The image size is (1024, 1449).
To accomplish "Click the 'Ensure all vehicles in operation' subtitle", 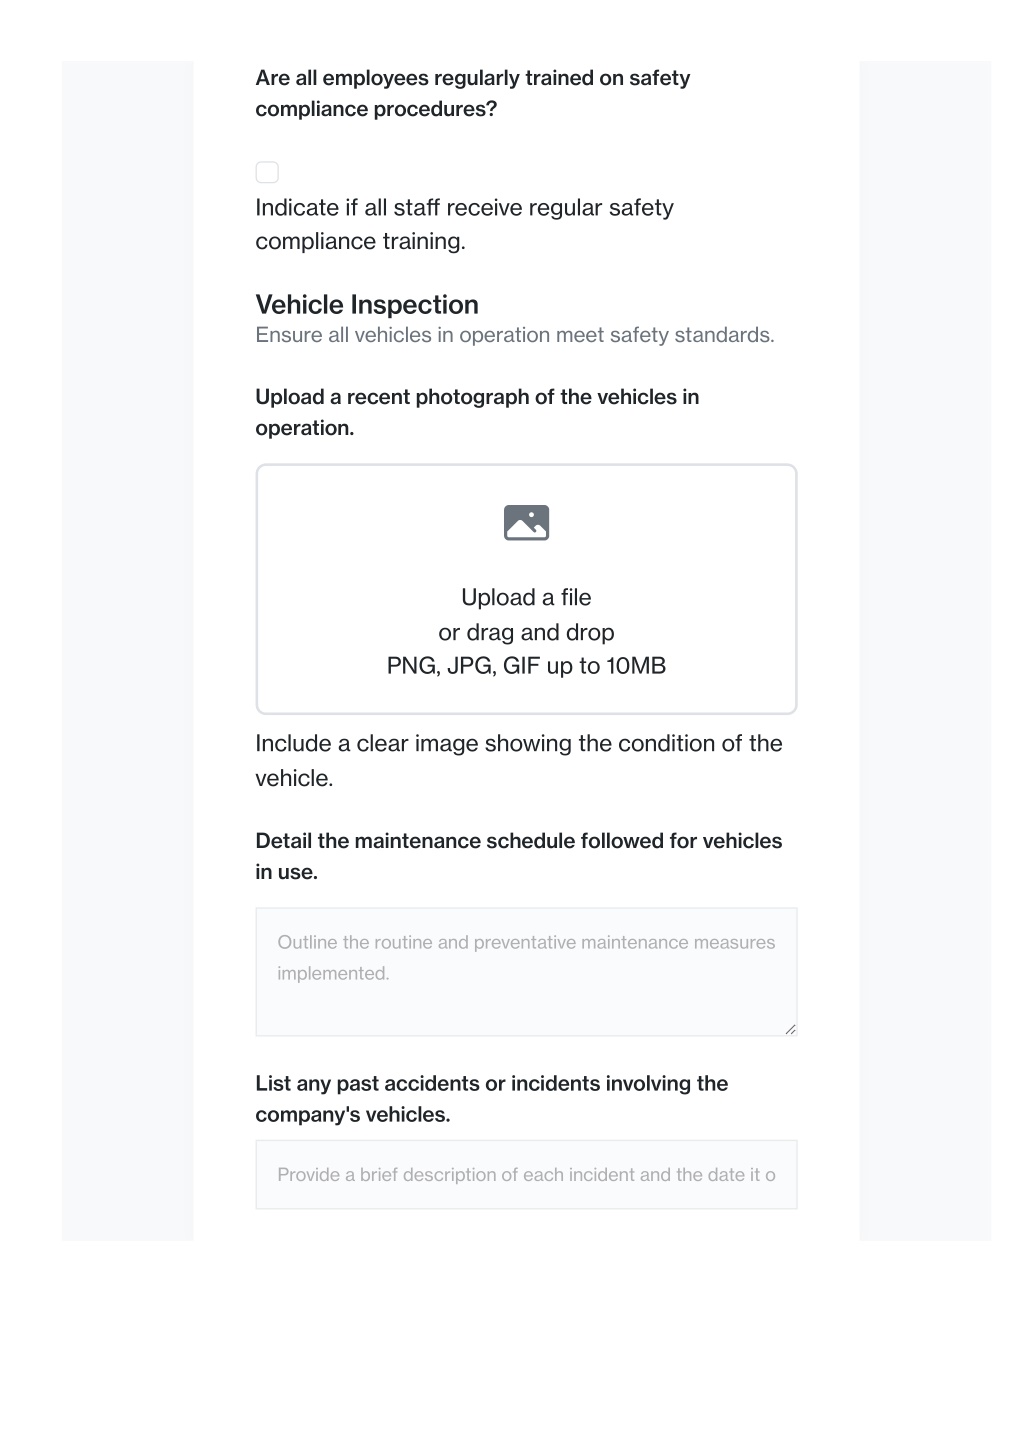I will pos(515,335).
